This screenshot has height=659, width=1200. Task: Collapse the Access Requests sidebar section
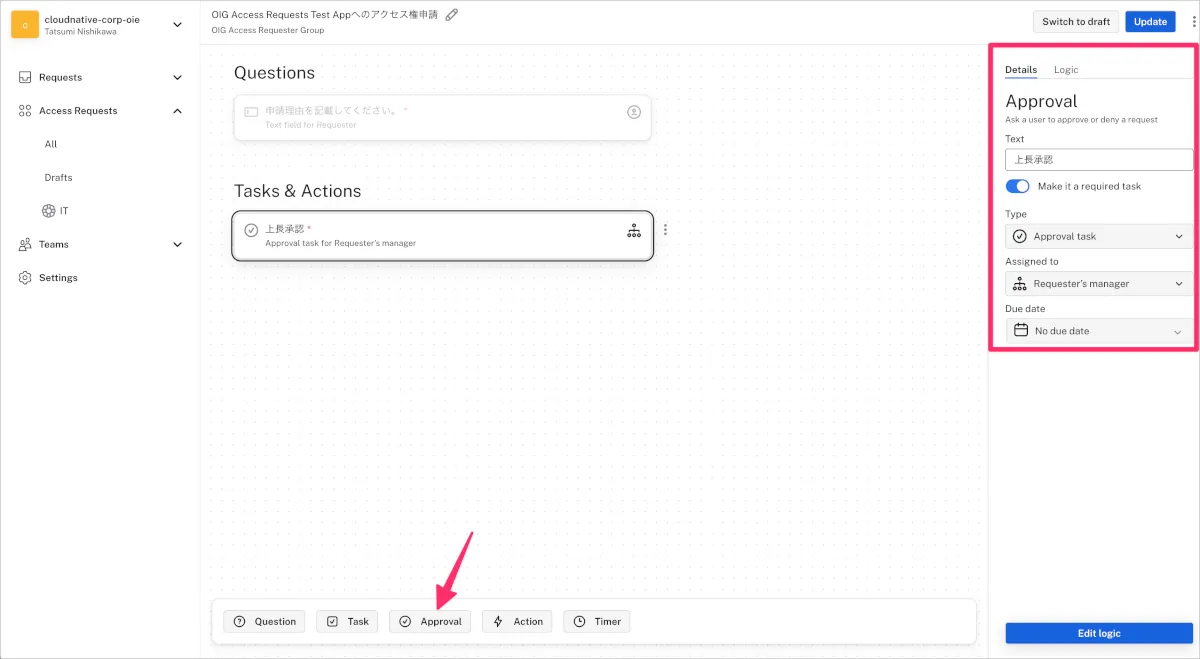pyautogui.click(x=177, y=111)
